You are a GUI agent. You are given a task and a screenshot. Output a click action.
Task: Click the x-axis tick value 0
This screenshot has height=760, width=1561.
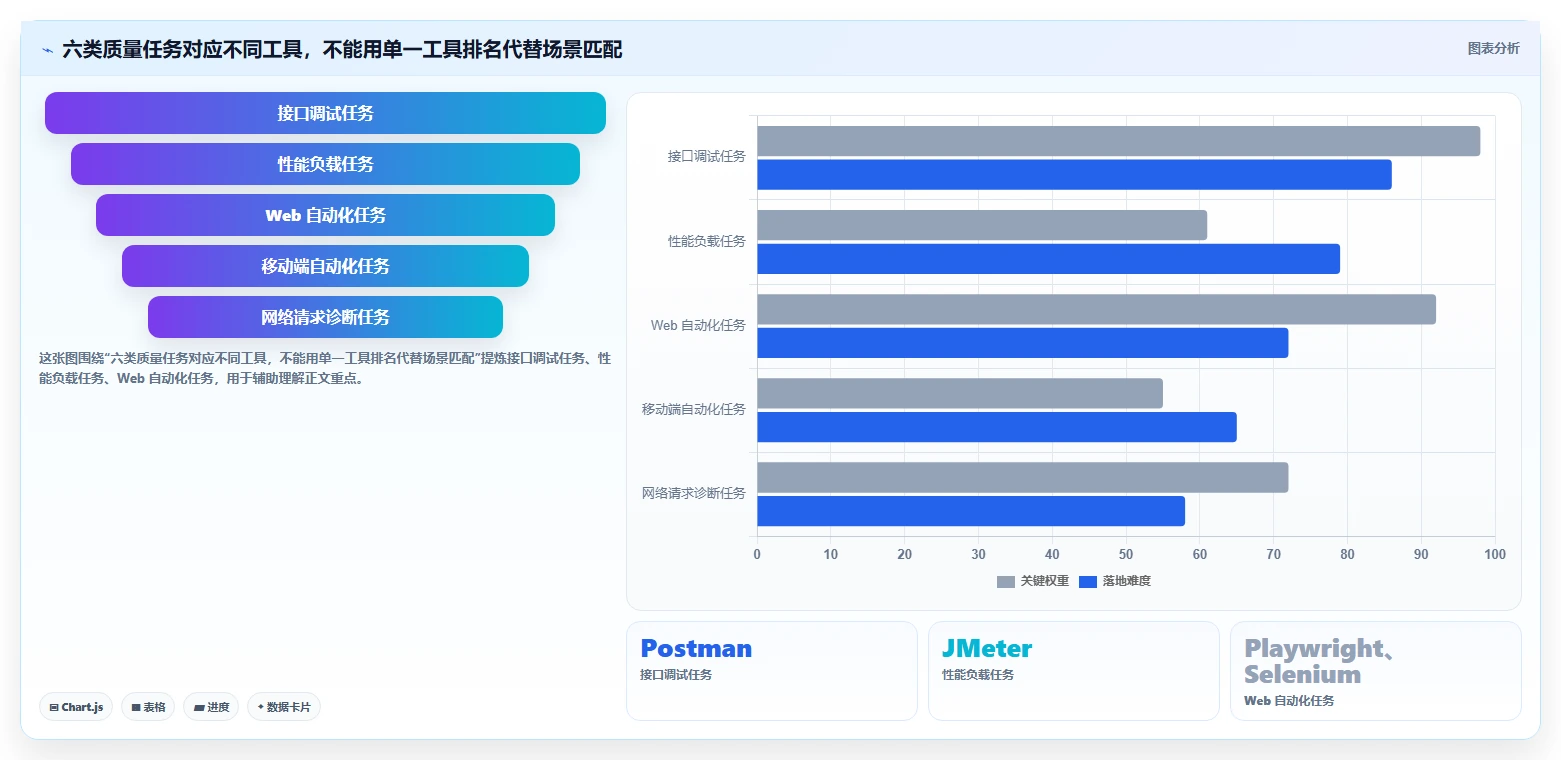click(x=757, y=555)
